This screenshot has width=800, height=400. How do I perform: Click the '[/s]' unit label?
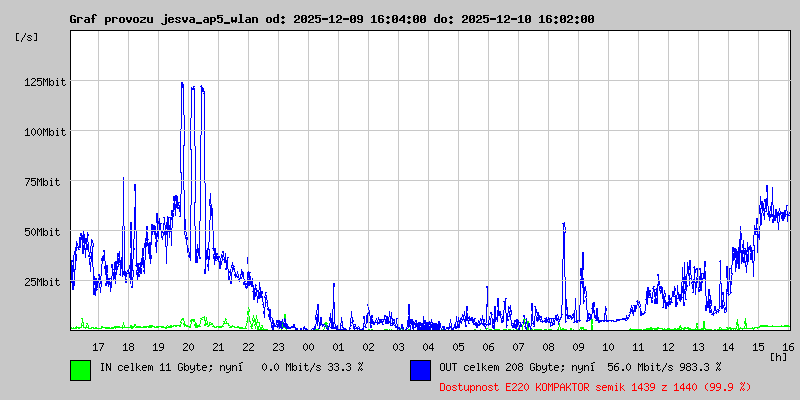pyautogui.click(x=27, y=37)
